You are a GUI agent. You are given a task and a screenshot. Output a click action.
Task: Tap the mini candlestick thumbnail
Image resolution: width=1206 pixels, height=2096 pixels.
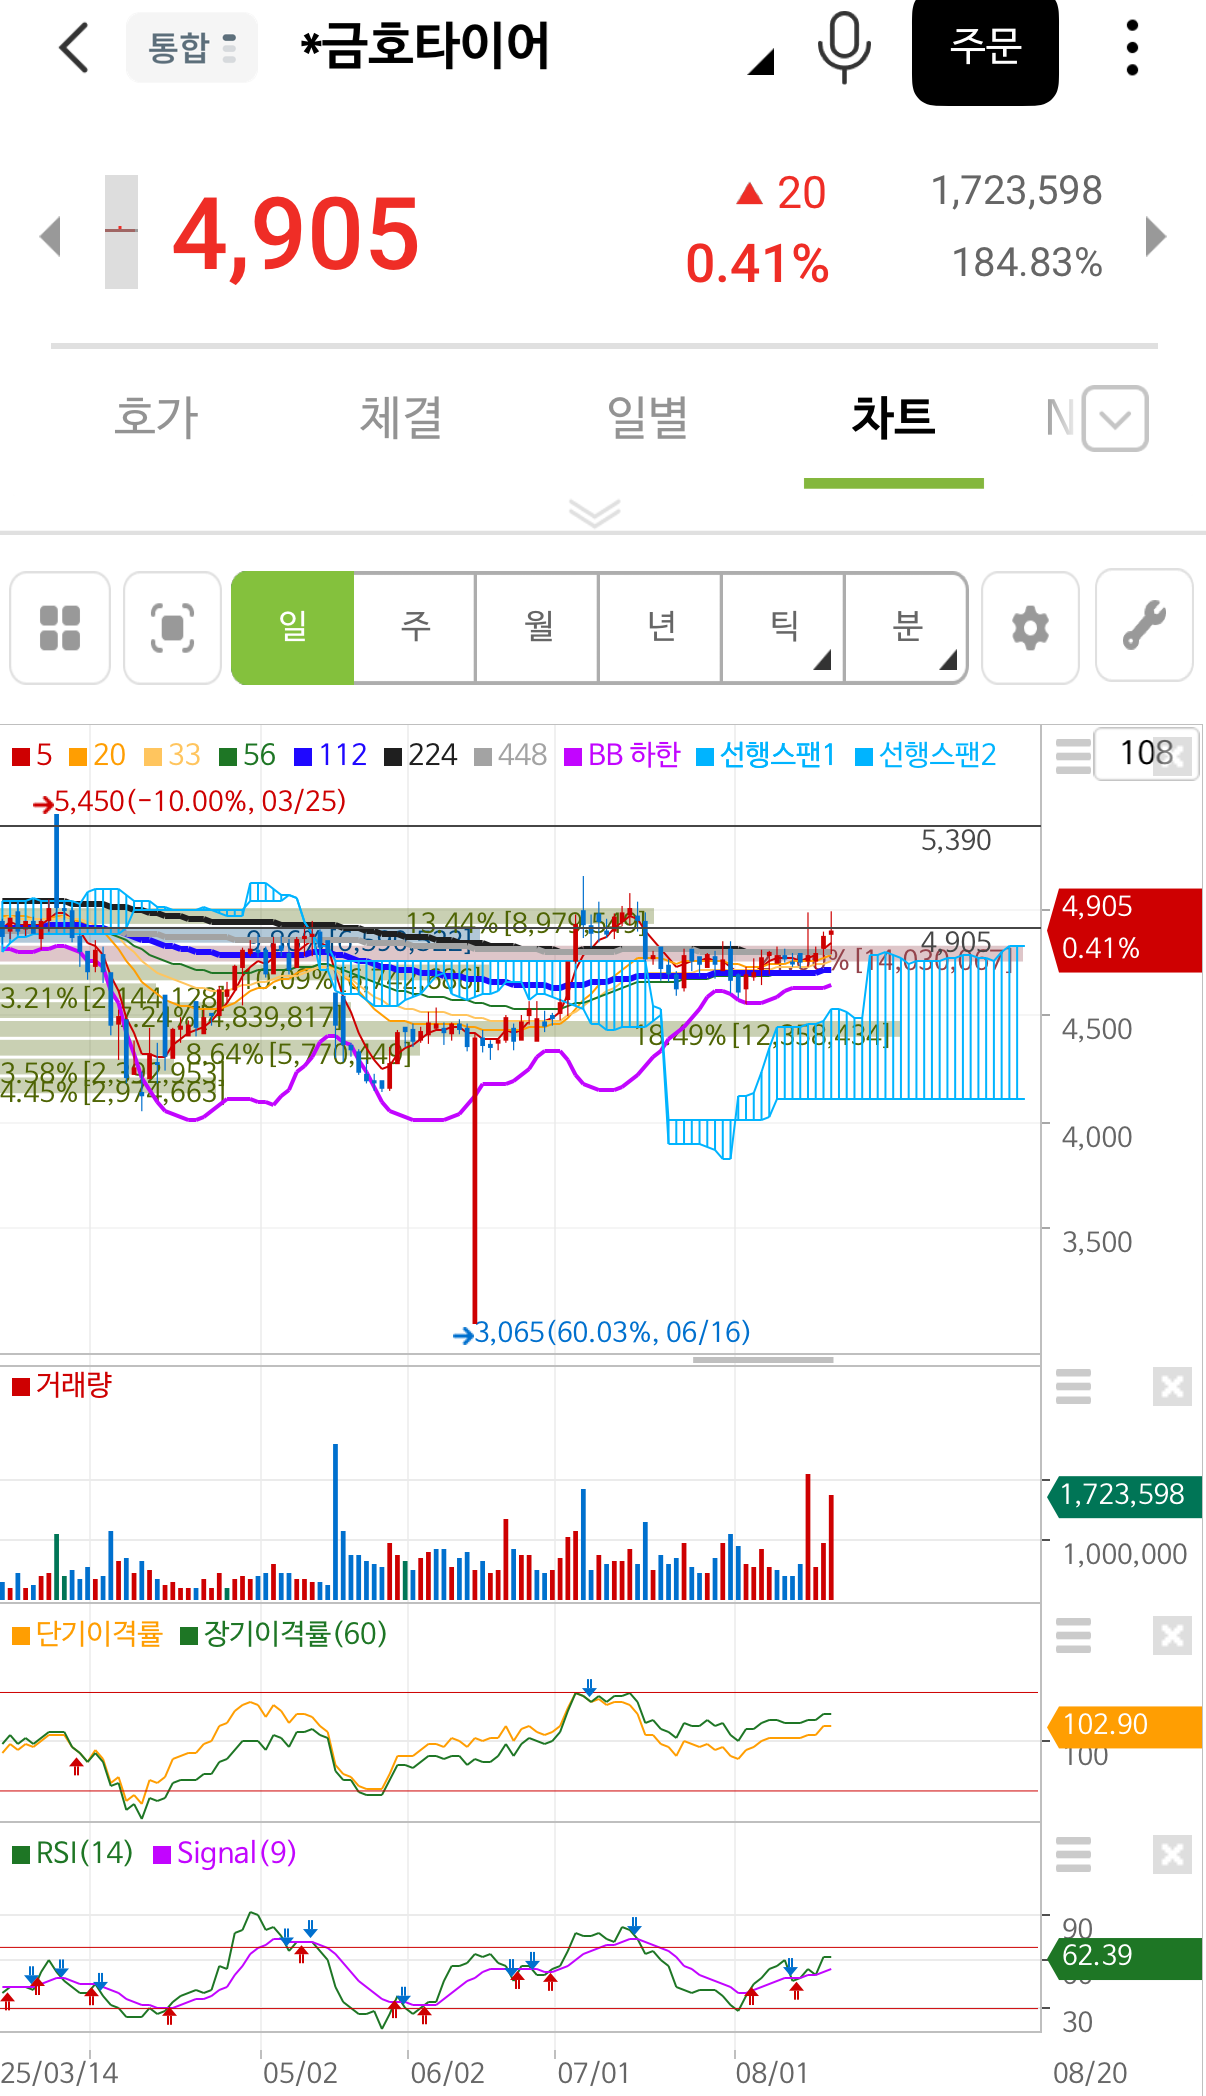tap(121, 232)
